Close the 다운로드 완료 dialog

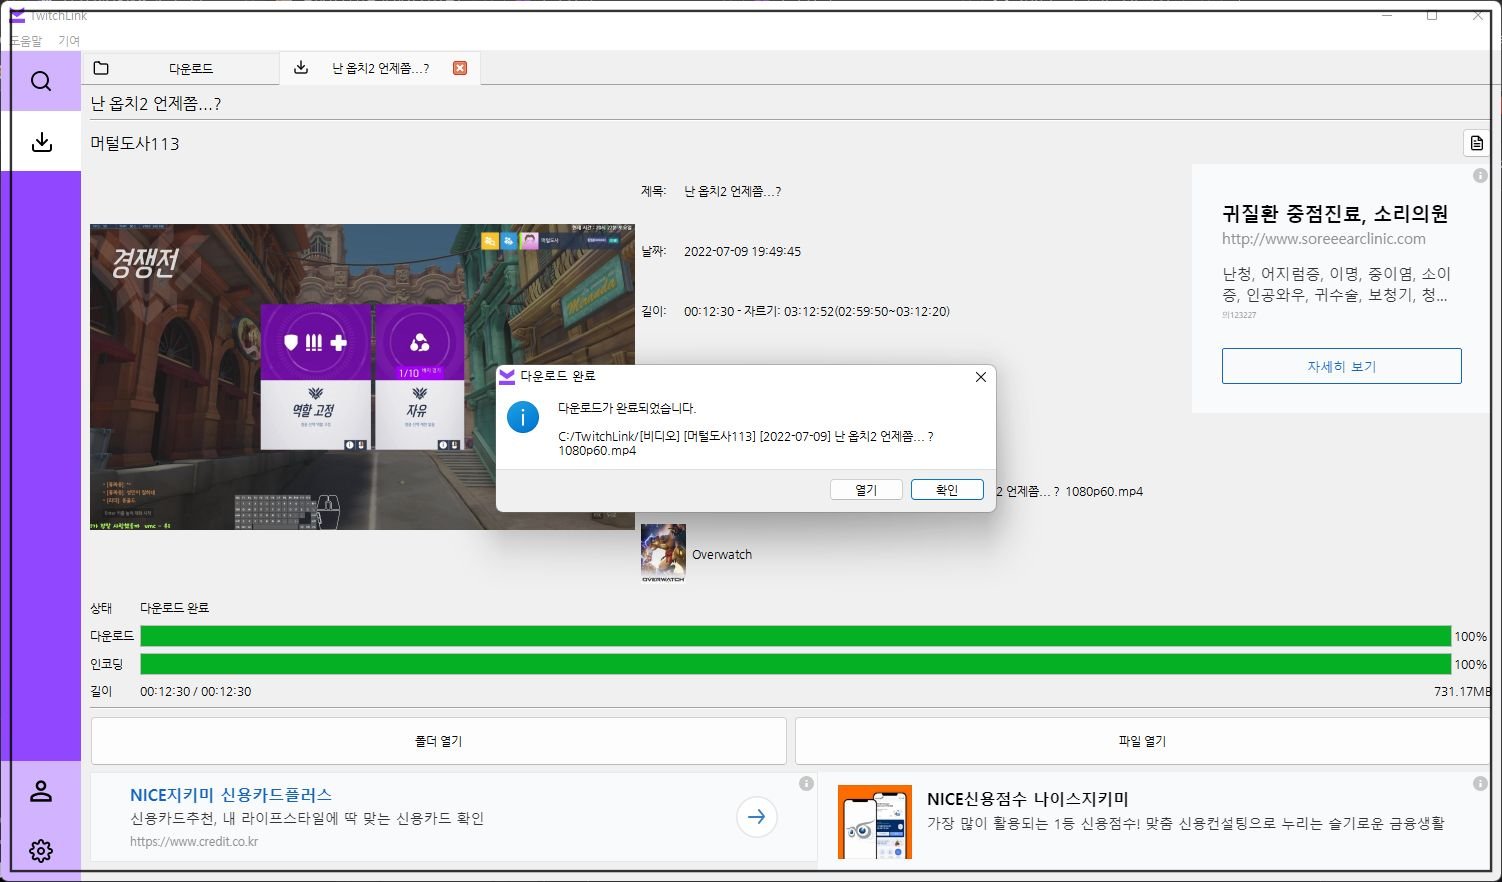click(980, 377)
